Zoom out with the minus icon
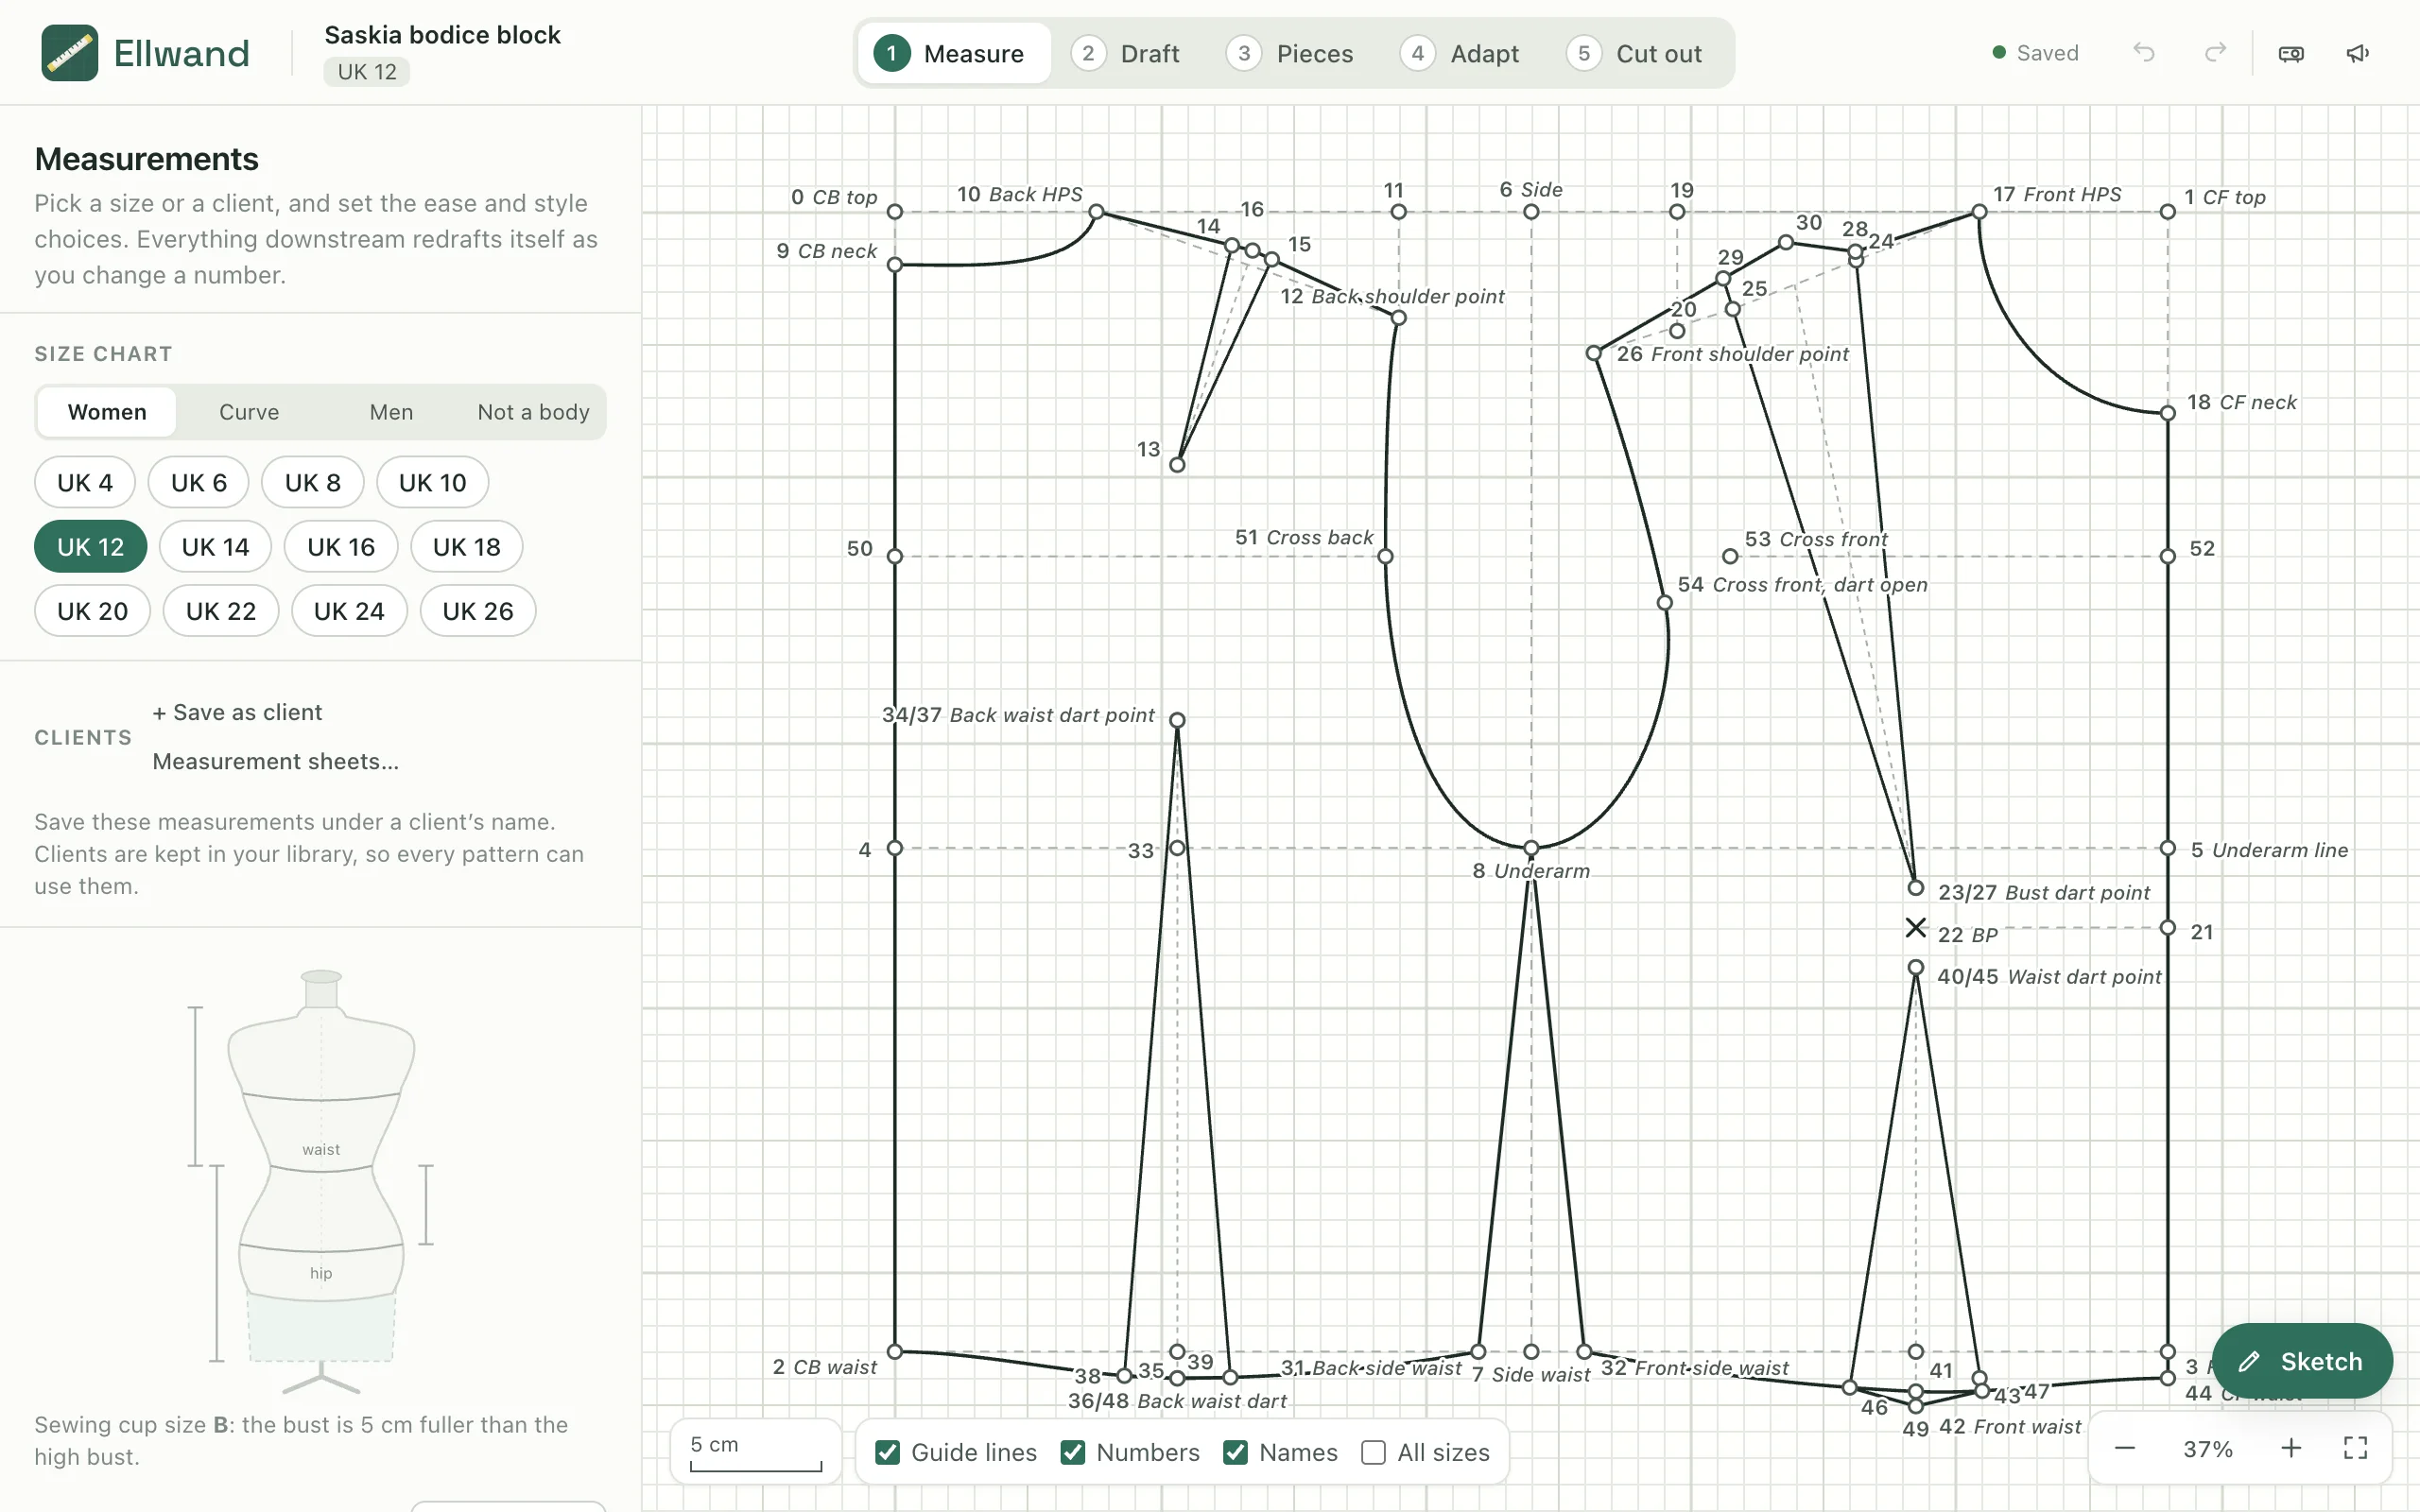 (x=2125, y=1448)
